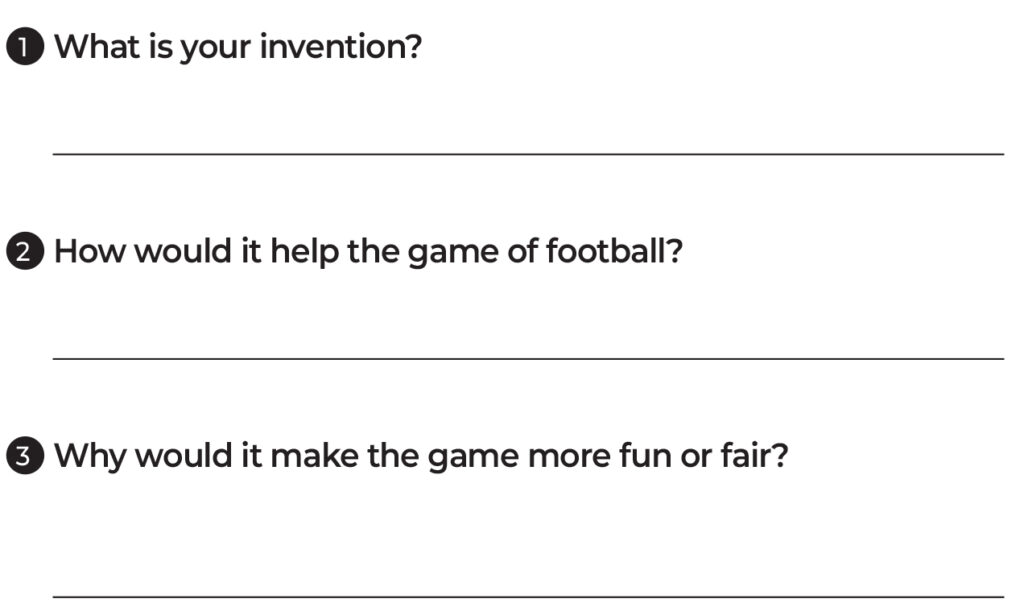This screenshot has width=1024, height=607.
Task: Click the number 2 circle badge
Action: [x=25, y=252]
